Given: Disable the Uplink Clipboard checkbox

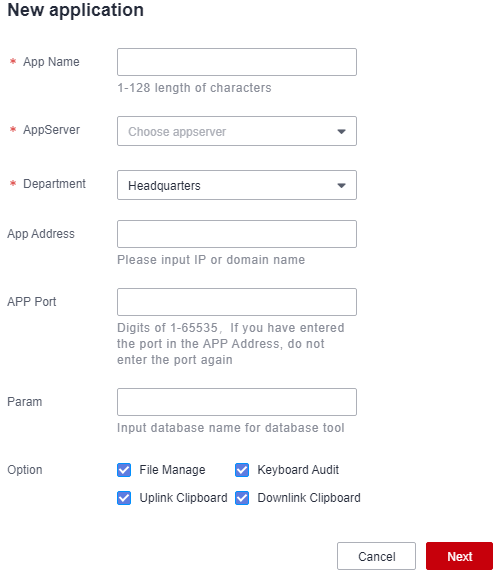Looking at the screenshot, I should point(124,498).
